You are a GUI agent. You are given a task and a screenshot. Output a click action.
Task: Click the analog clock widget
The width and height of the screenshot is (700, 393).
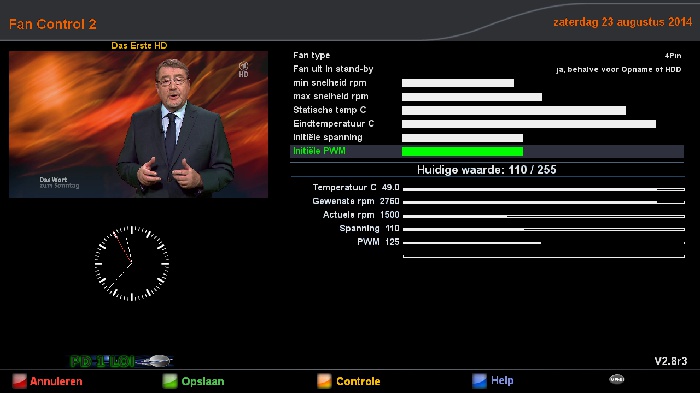(132, 263)
